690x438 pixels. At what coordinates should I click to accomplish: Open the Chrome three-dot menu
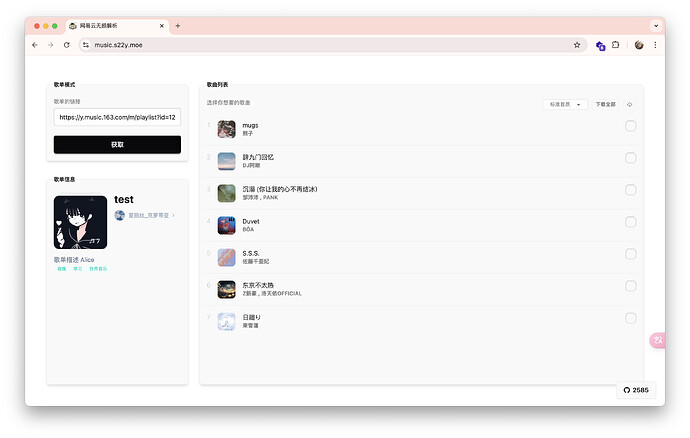click(655, 45)
